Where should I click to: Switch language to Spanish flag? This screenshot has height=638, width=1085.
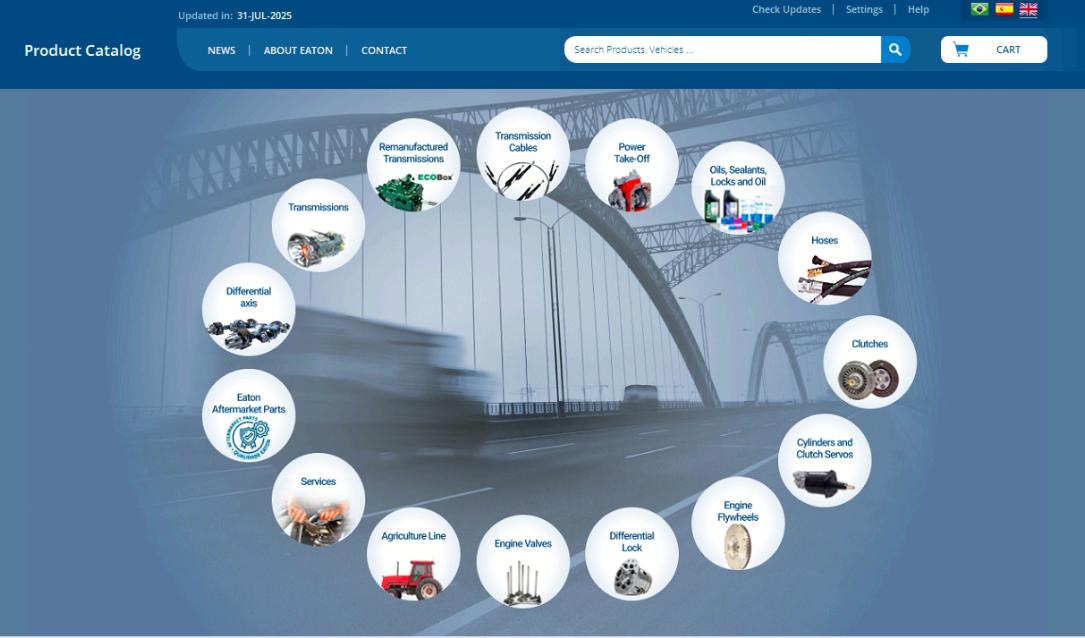click(1004, 10)
